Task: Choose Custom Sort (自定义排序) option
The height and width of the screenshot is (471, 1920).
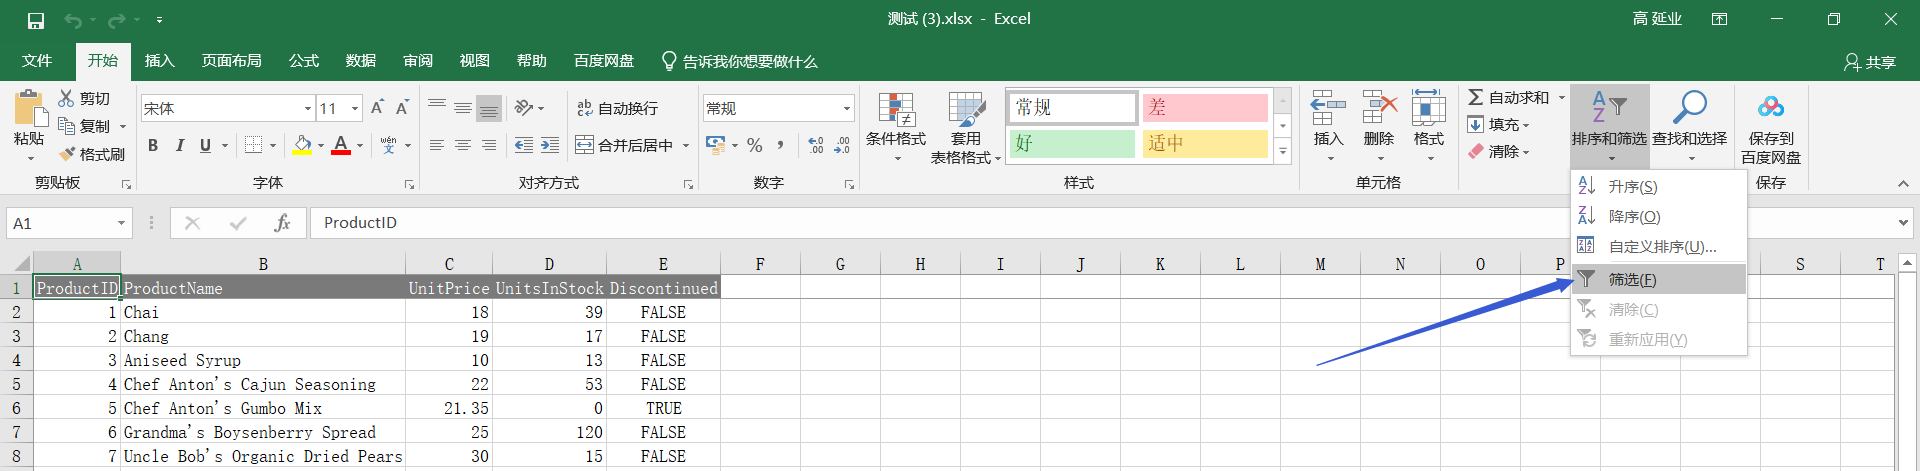Action: click(x=1659, y=247)
